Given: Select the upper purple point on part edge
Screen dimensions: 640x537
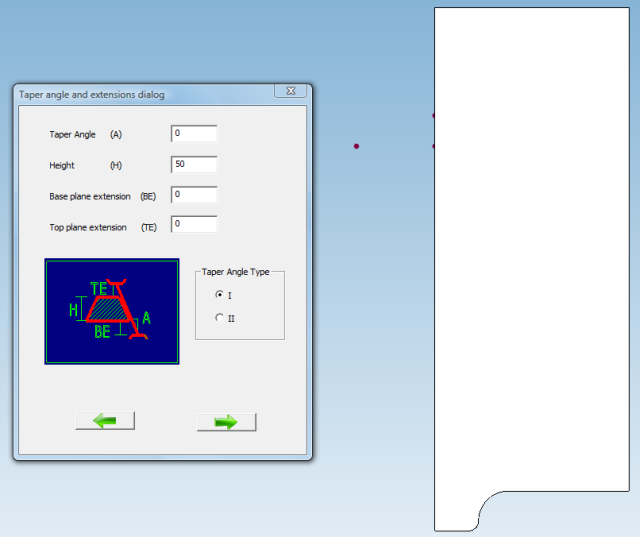Looking at the screenshot, I should pyautogui.click(x=434, y=116).
